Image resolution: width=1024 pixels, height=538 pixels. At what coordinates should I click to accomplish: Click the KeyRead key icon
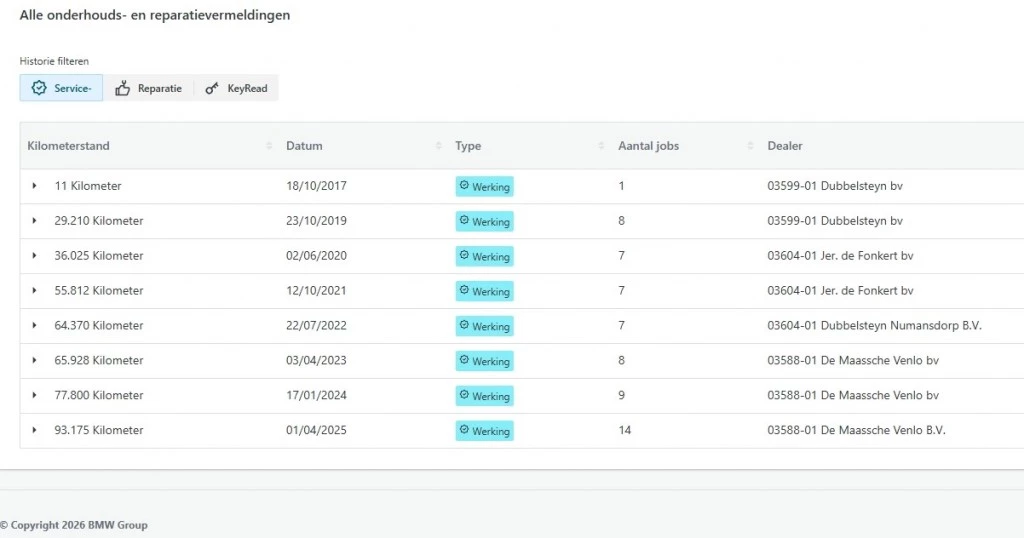coord(212,88)
